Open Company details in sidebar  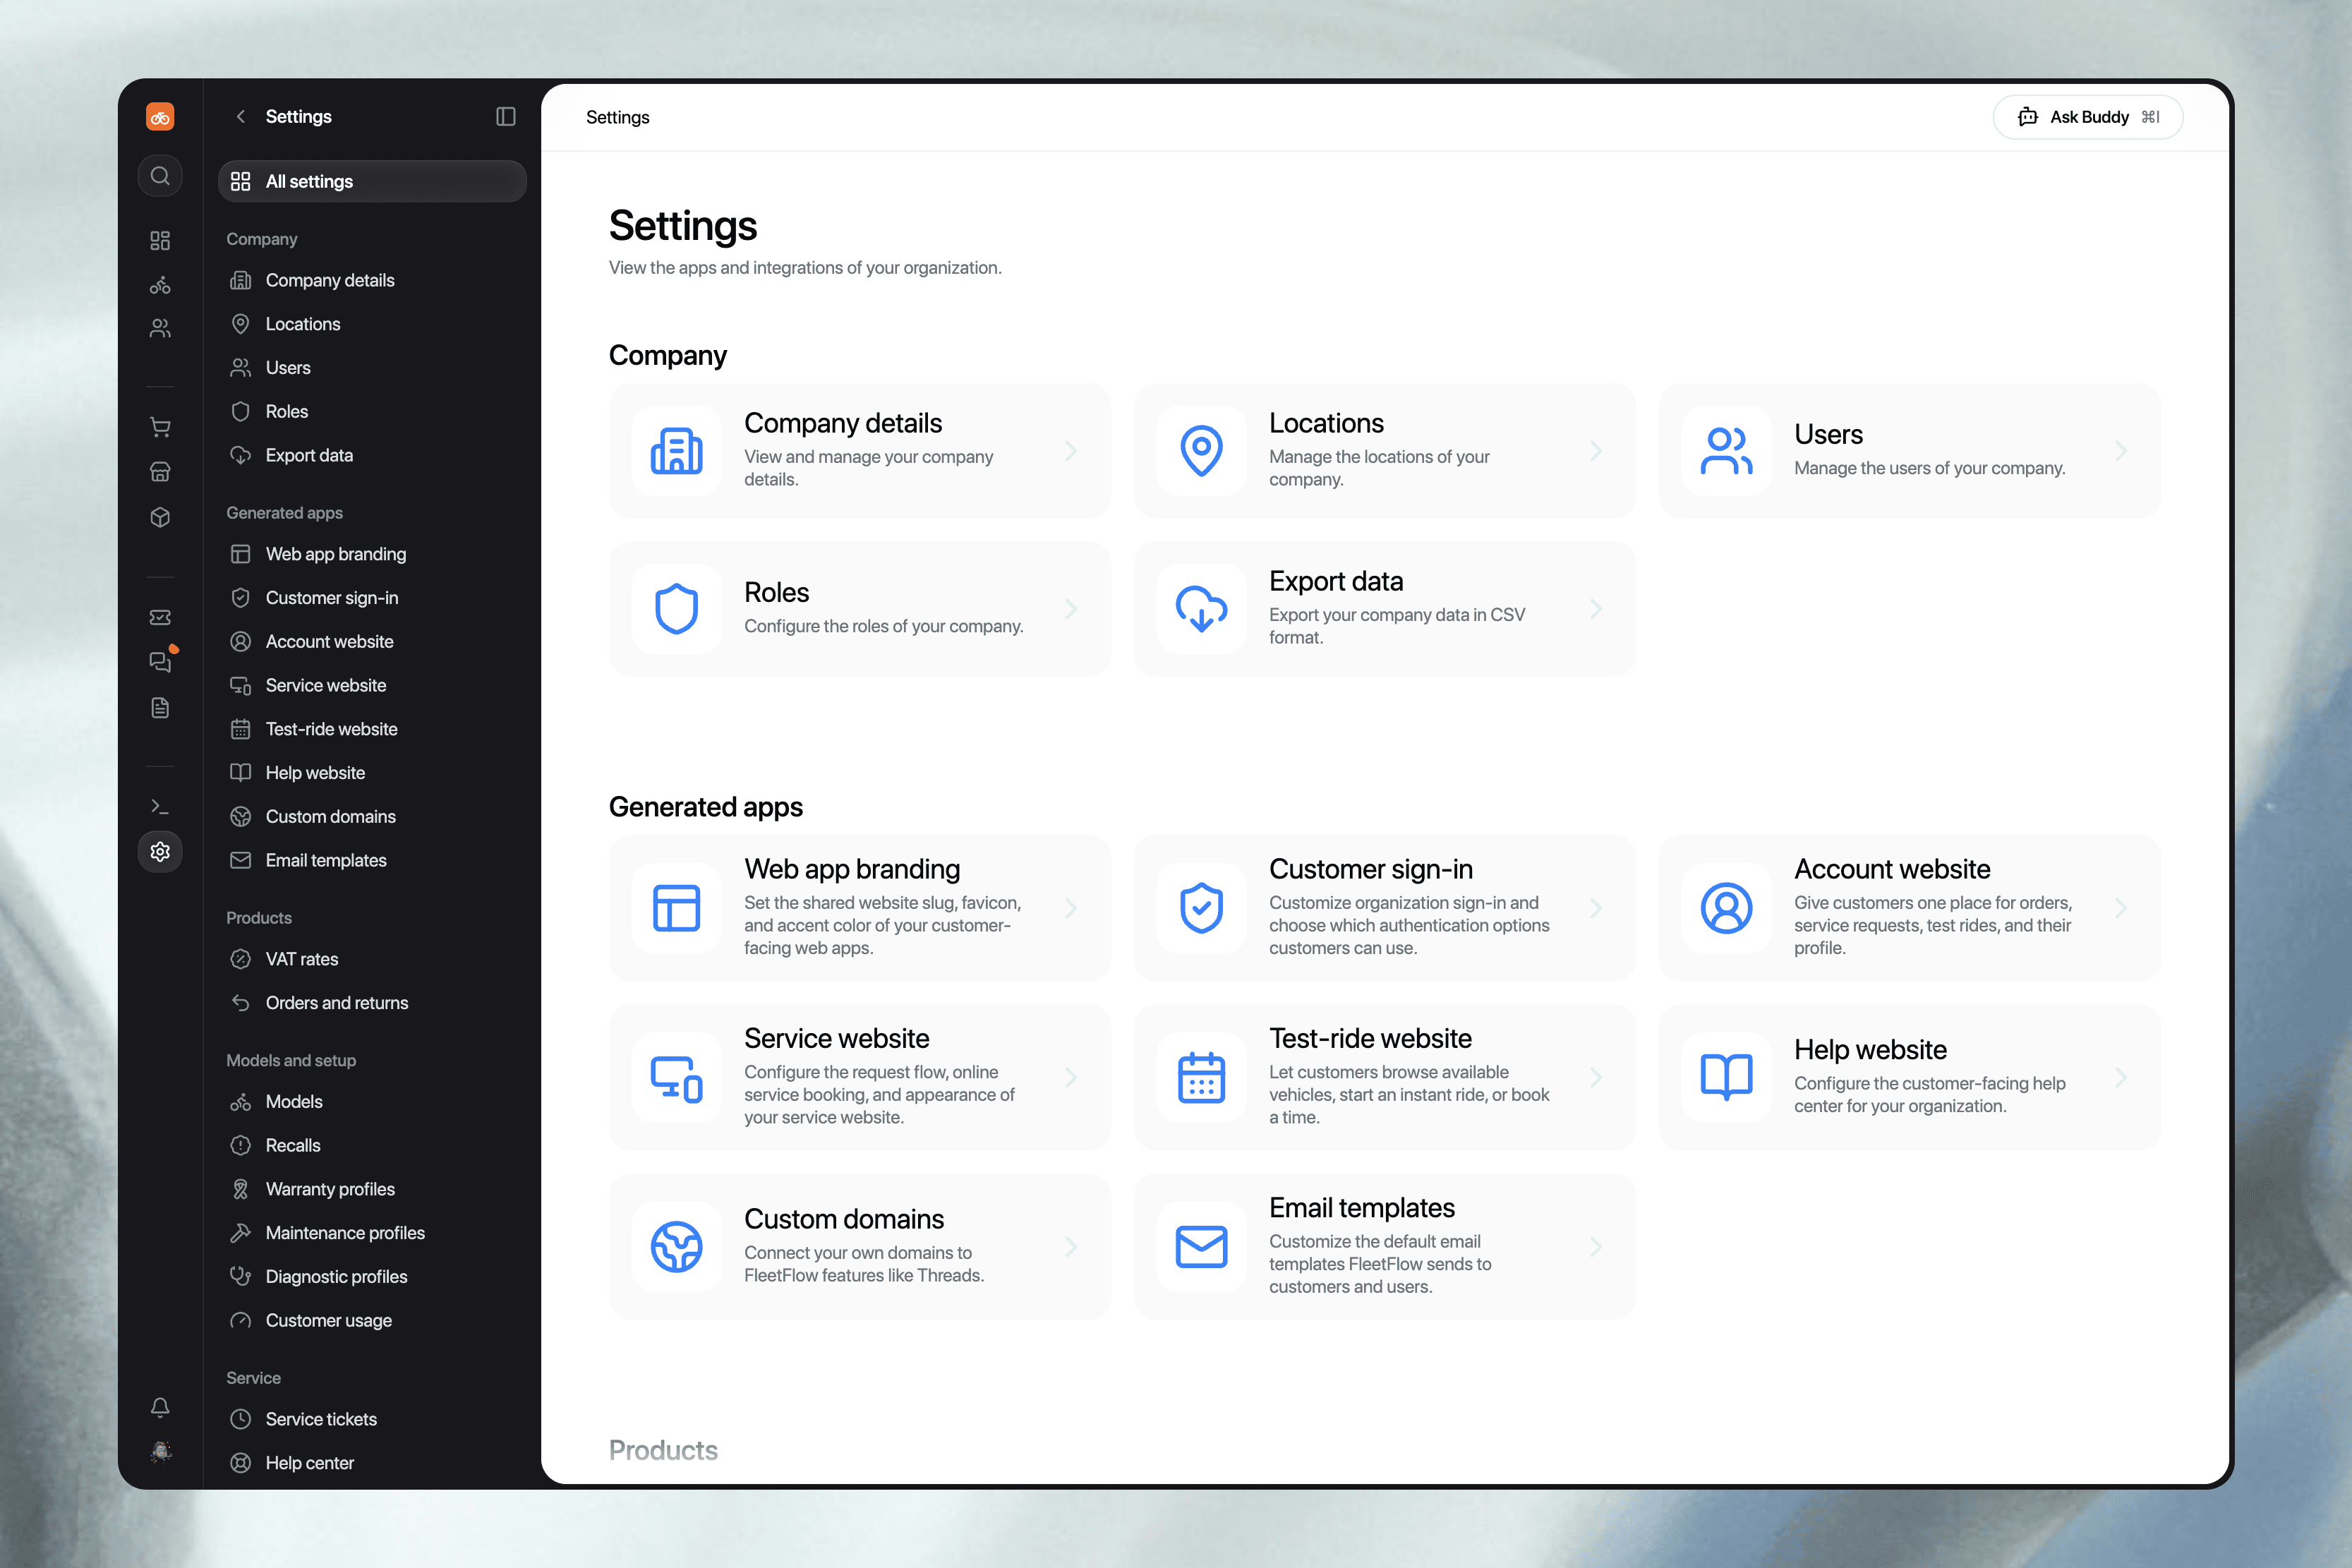pos(372,280)
